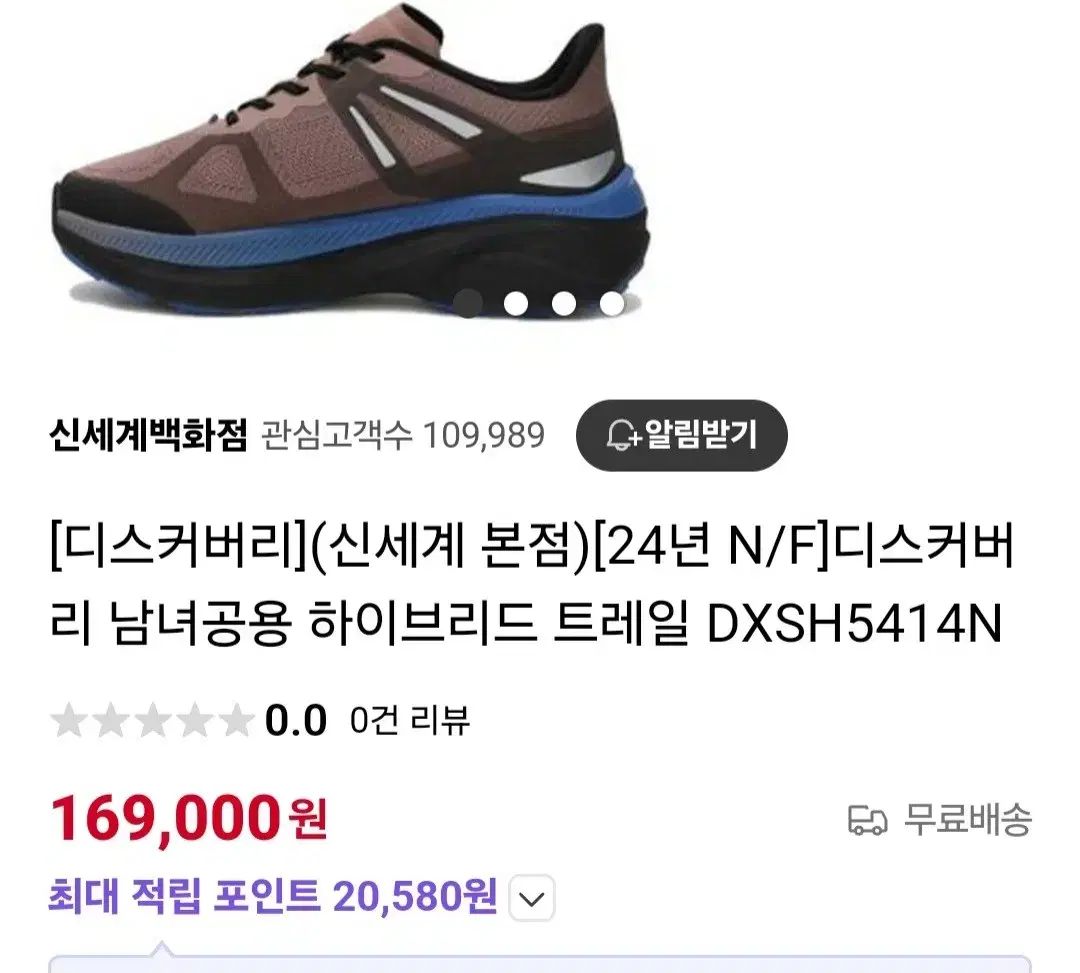Click the third rating star
This screenshot has height=973, width=1080.
[153, 720]
